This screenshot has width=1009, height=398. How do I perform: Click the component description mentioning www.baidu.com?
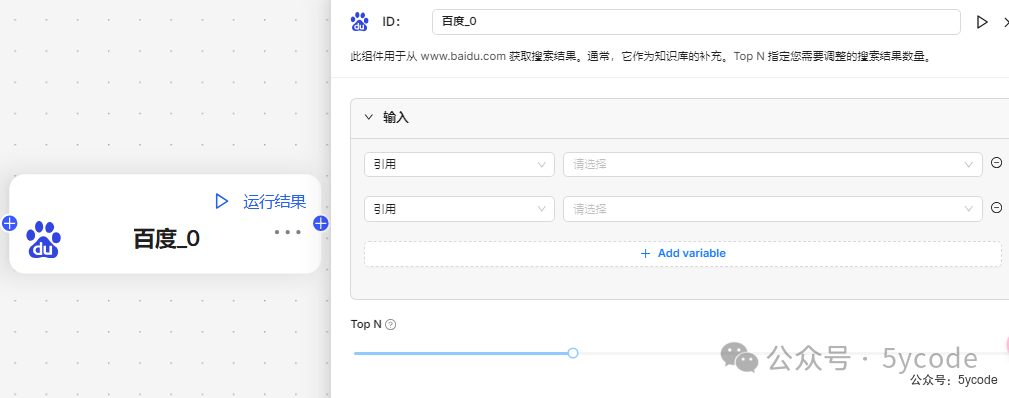point(641,57)
